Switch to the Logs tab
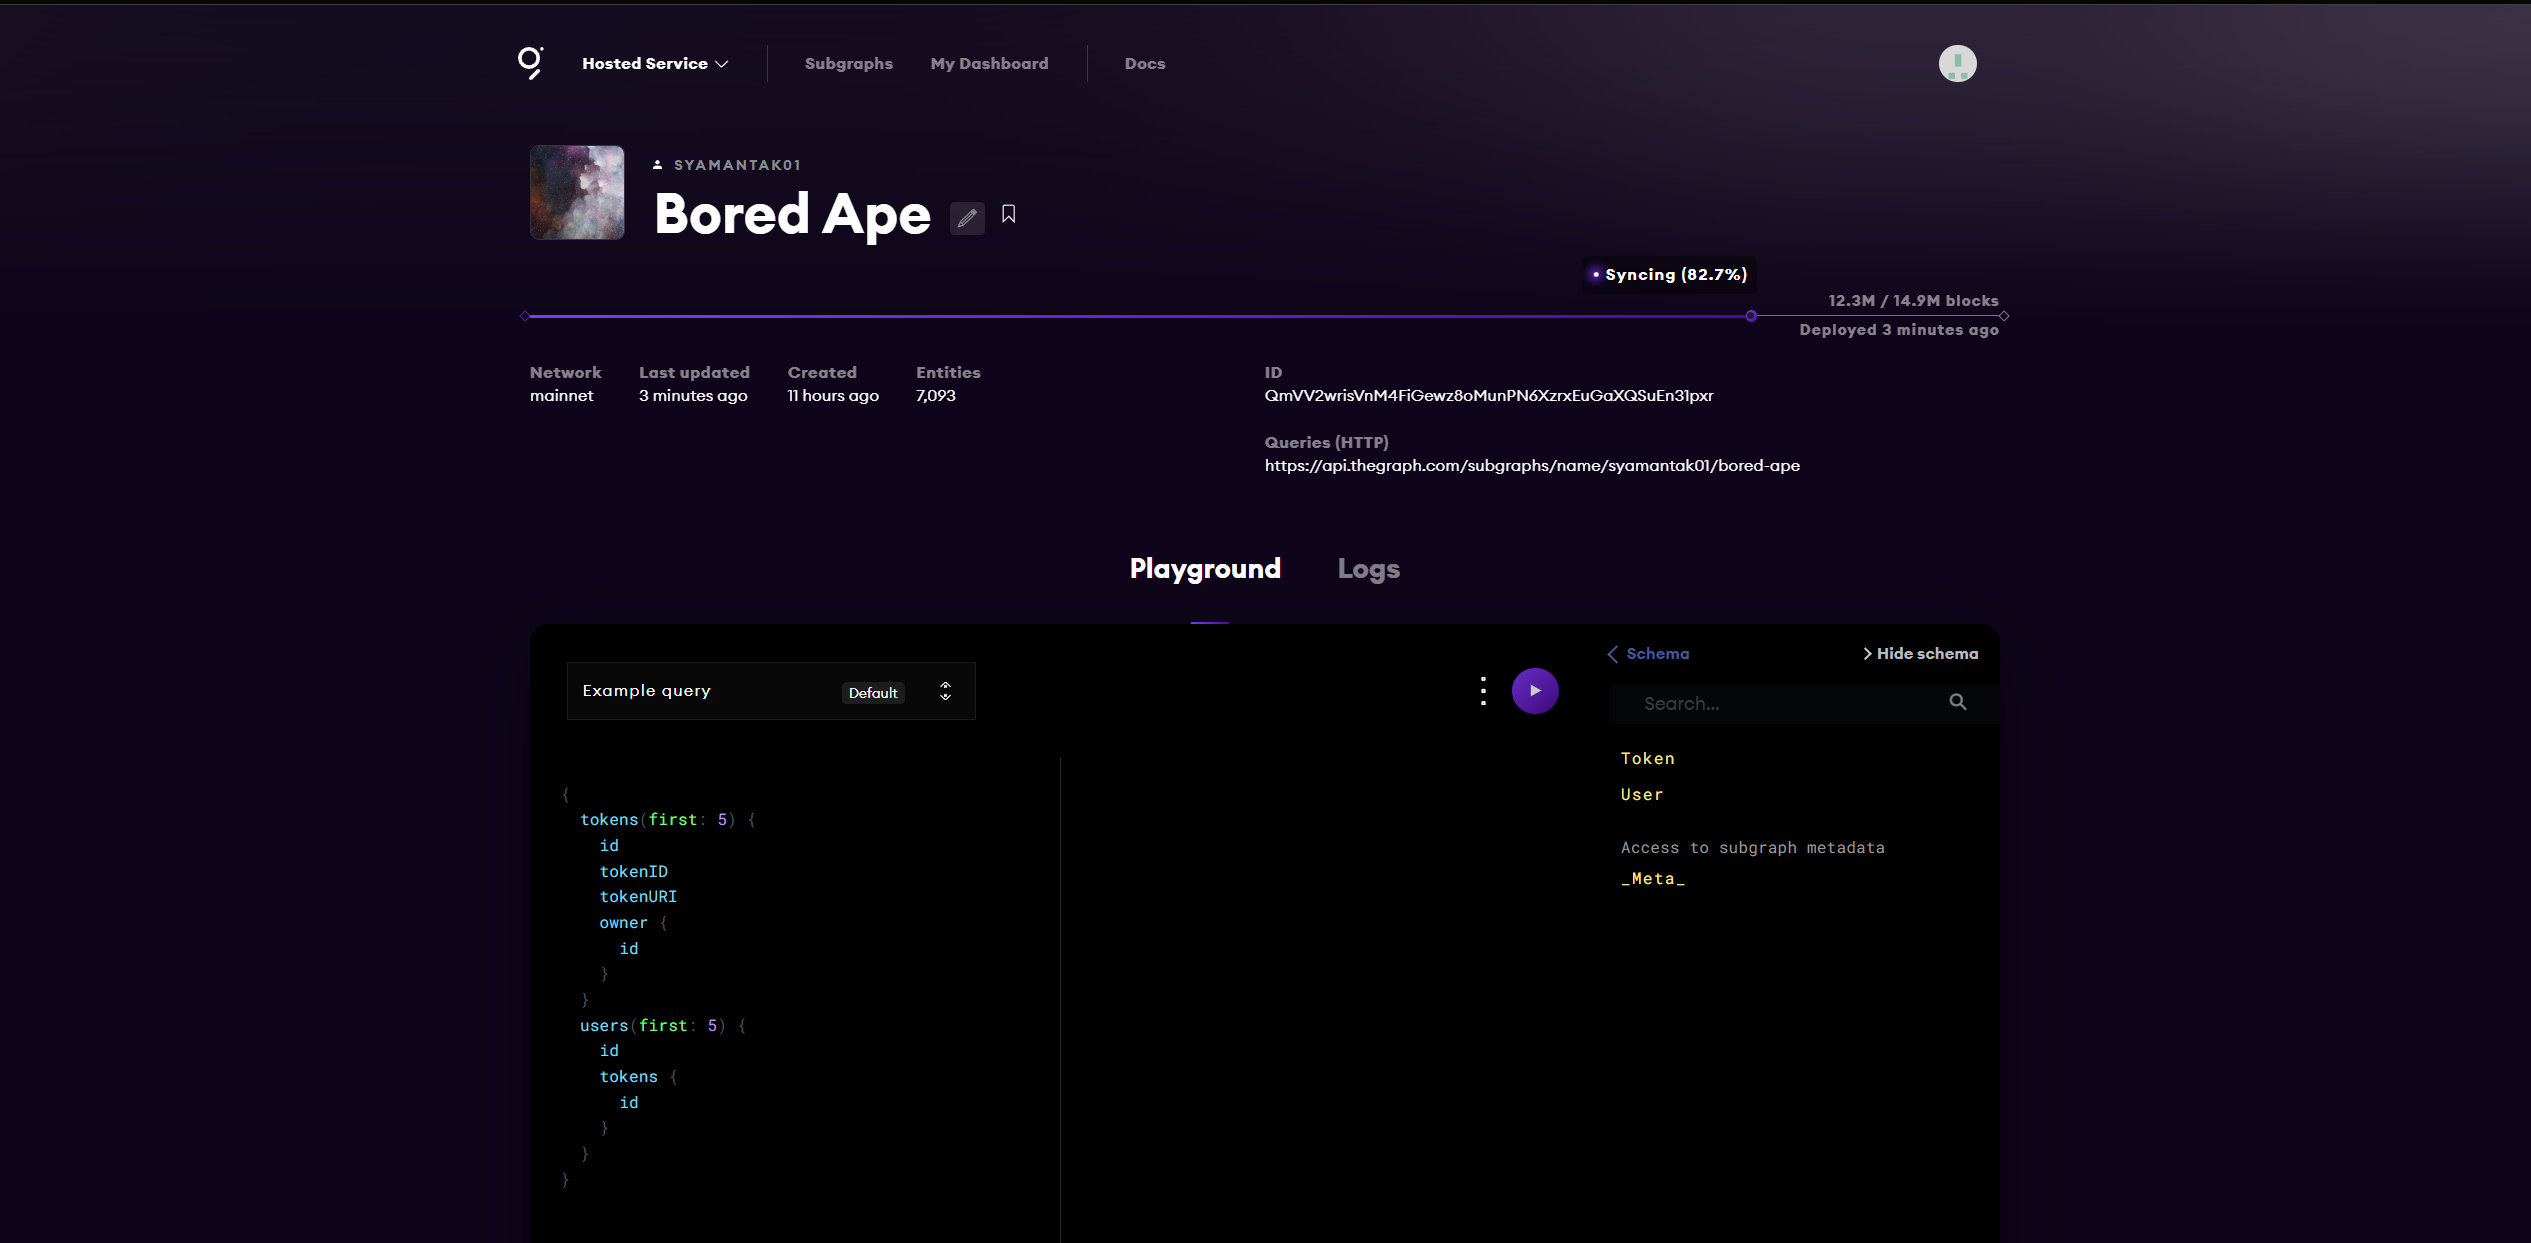2531x1243 pixels. [x=1368, y=568]
